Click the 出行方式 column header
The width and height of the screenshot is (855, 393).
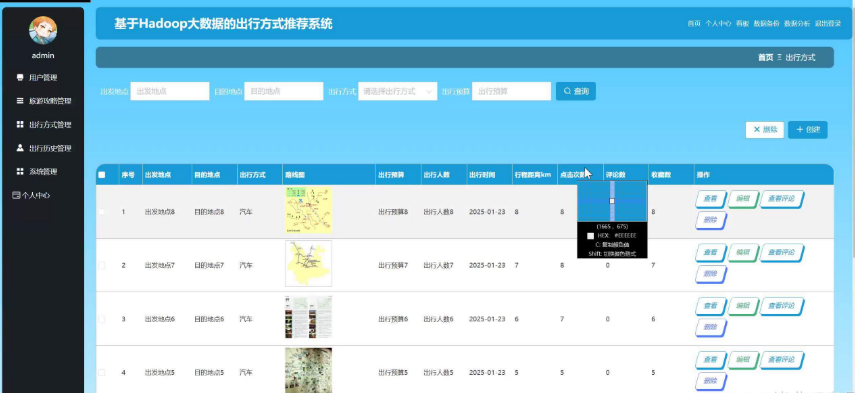pyautogui.click(x=252, y=175)
